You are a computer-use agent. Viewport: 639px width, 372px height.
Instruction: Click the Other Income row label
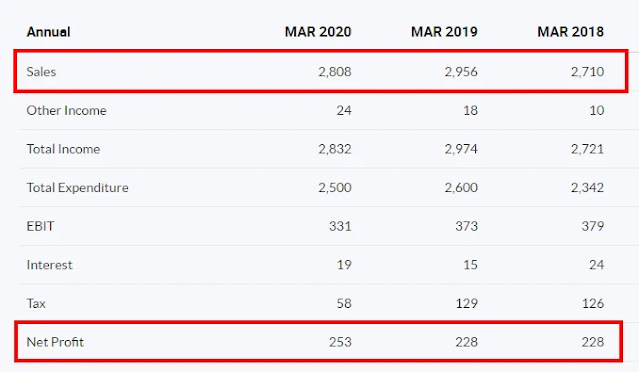pos(66,110)
